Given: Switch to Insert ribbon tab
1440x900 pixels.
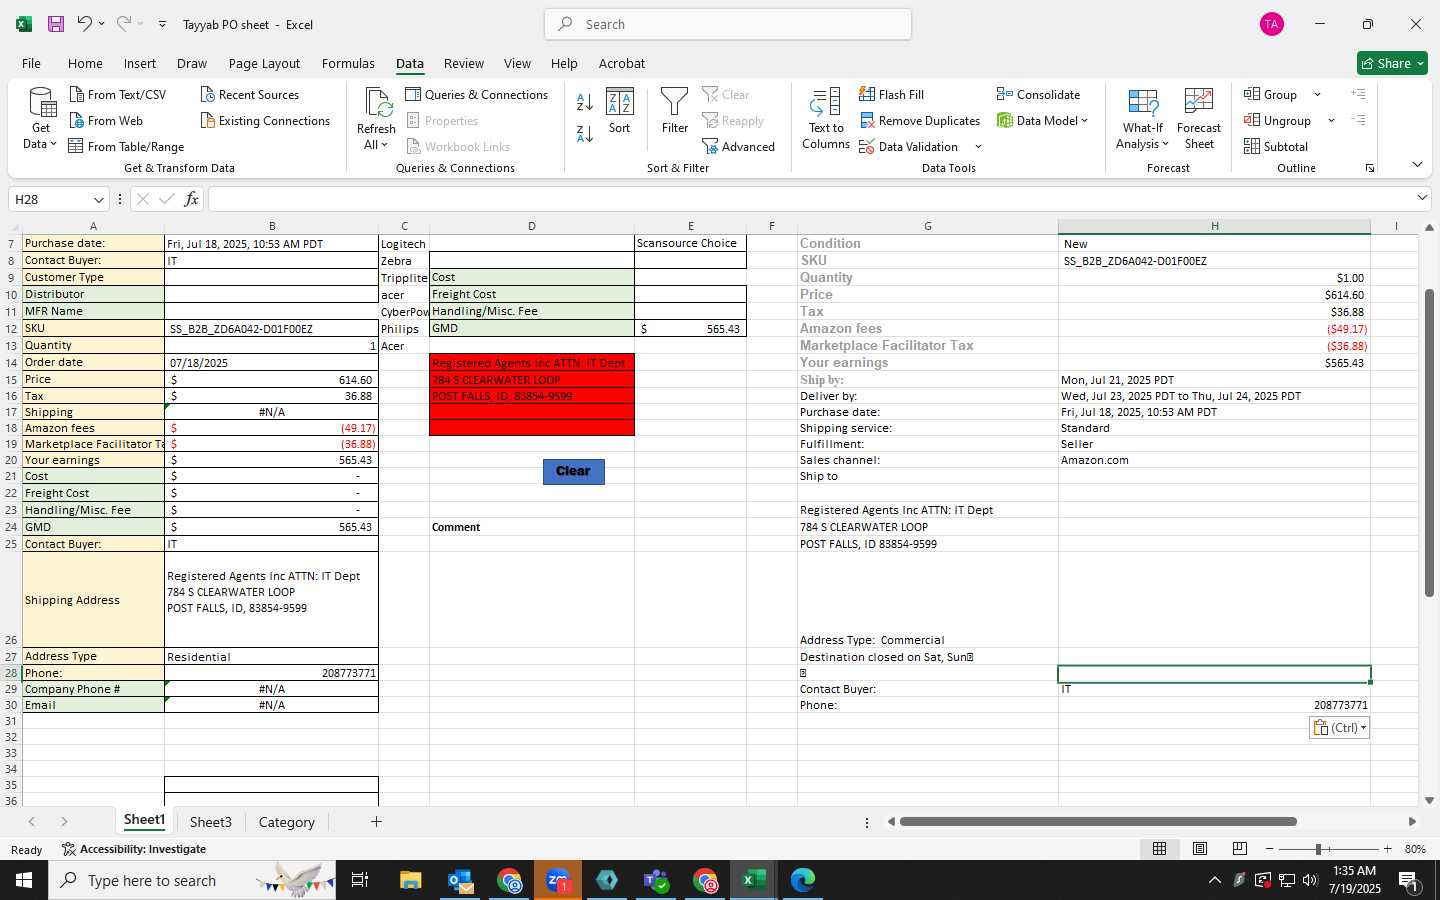Looking at the screenshot, I should click(140, 63).
